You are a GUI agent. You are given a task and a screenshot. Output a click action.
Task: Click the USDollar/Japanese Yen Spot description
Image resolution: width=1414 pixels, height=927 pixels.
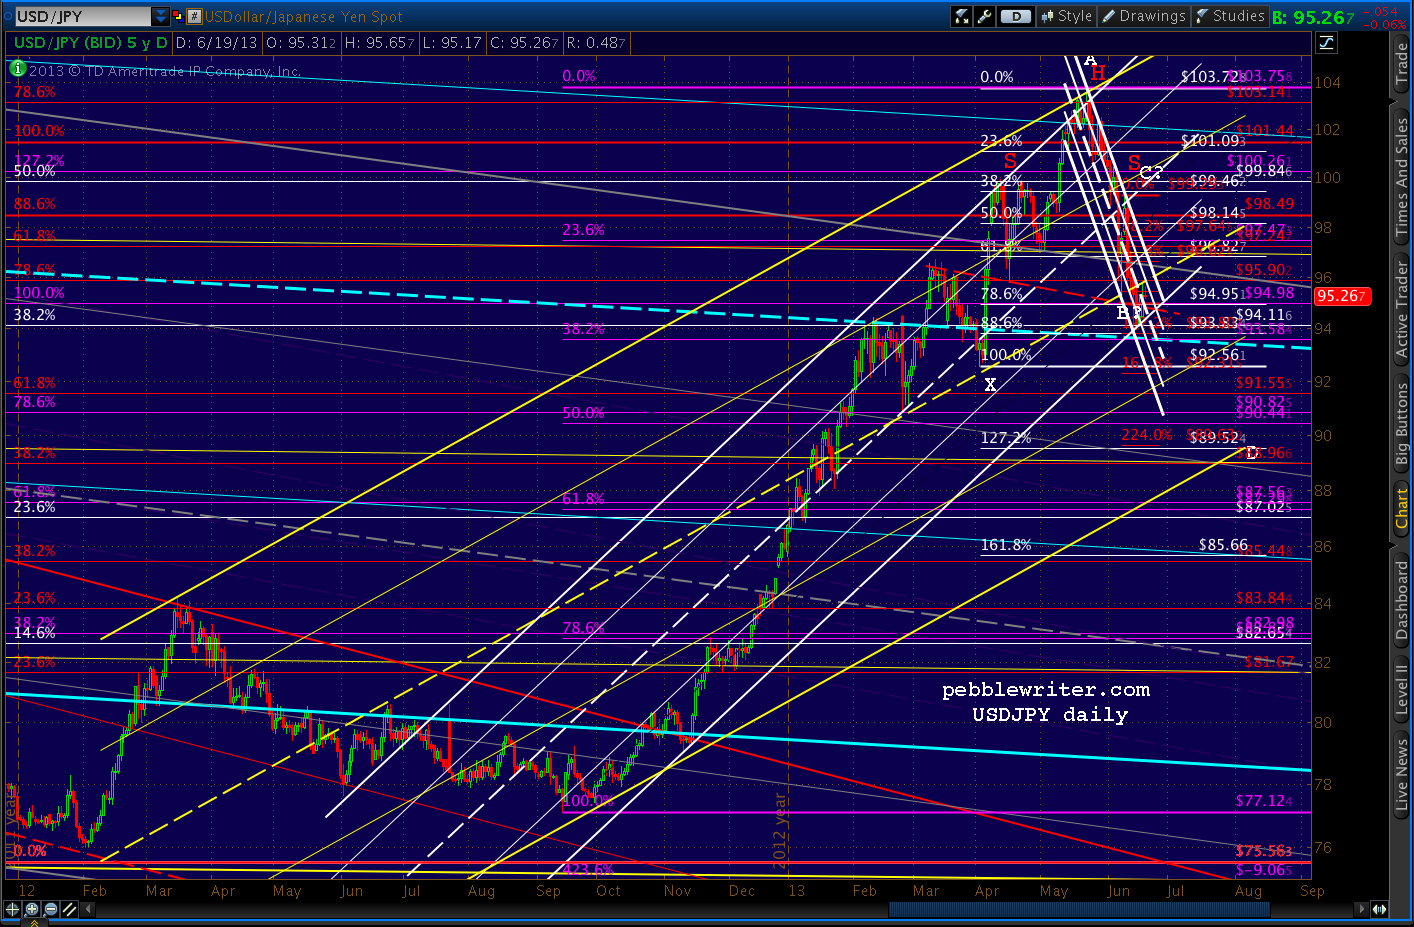click(x=304, y=16)
